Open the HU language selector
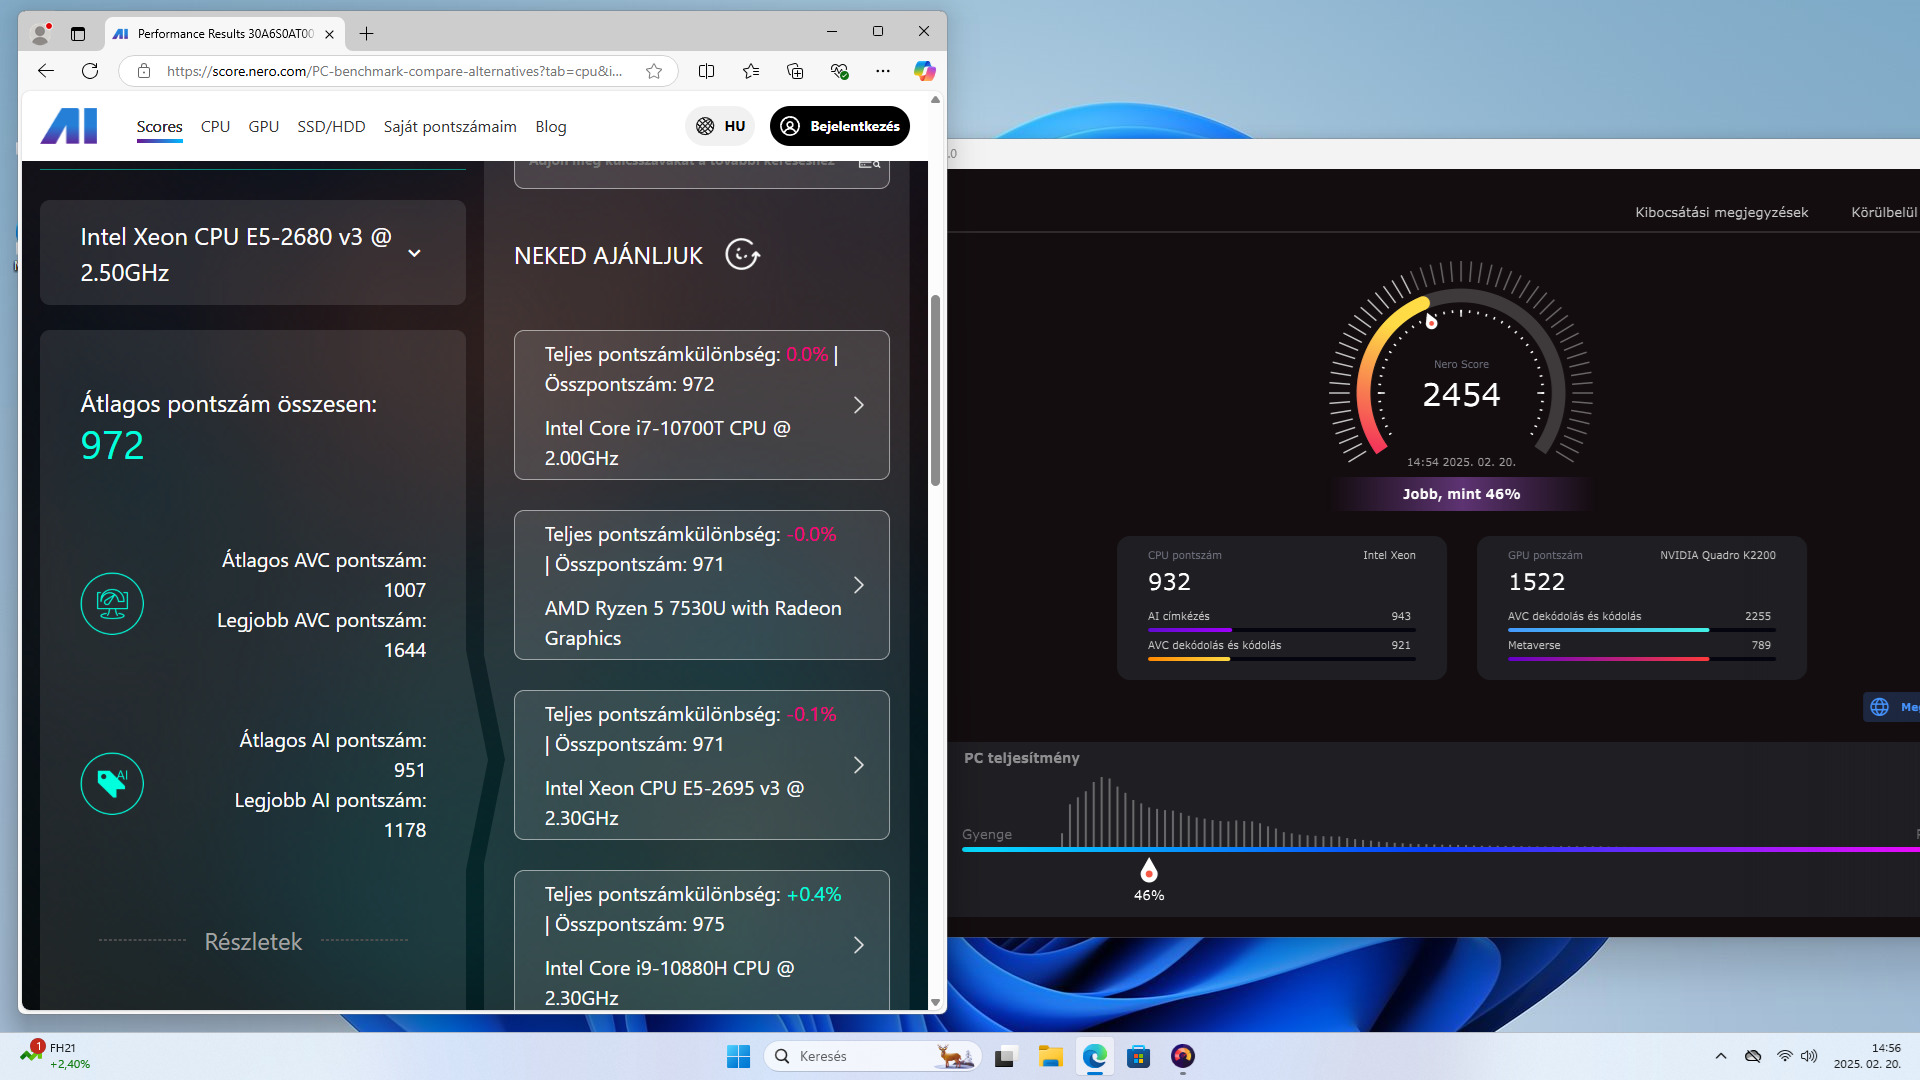The width and height of the screenshot is (1920, 1080). [721, 126]
